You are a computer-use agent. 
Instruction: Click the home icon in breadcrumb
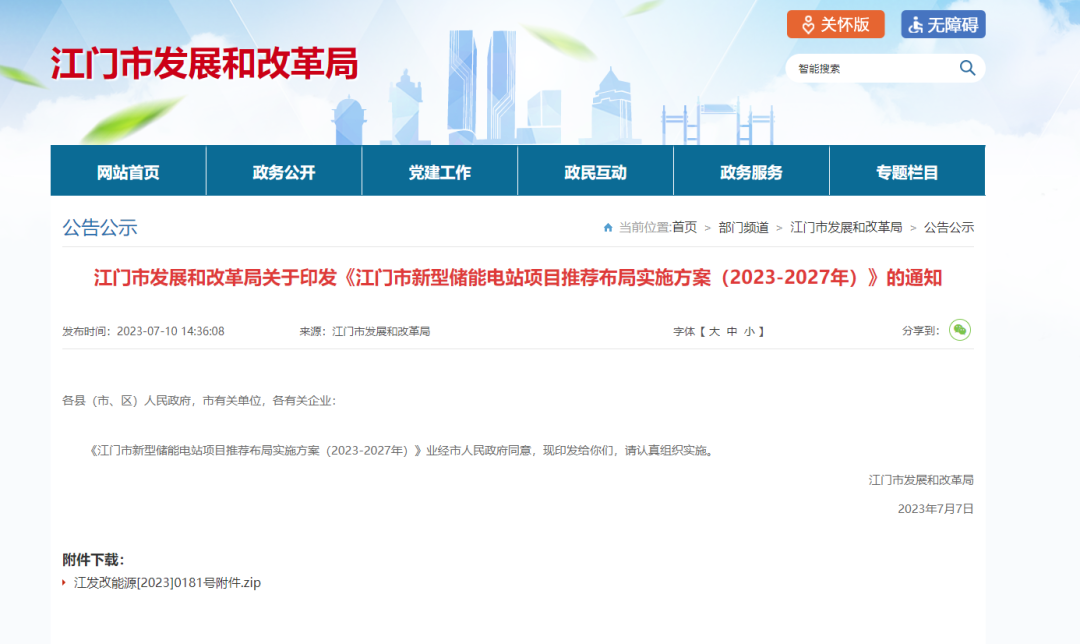(608, 228)
